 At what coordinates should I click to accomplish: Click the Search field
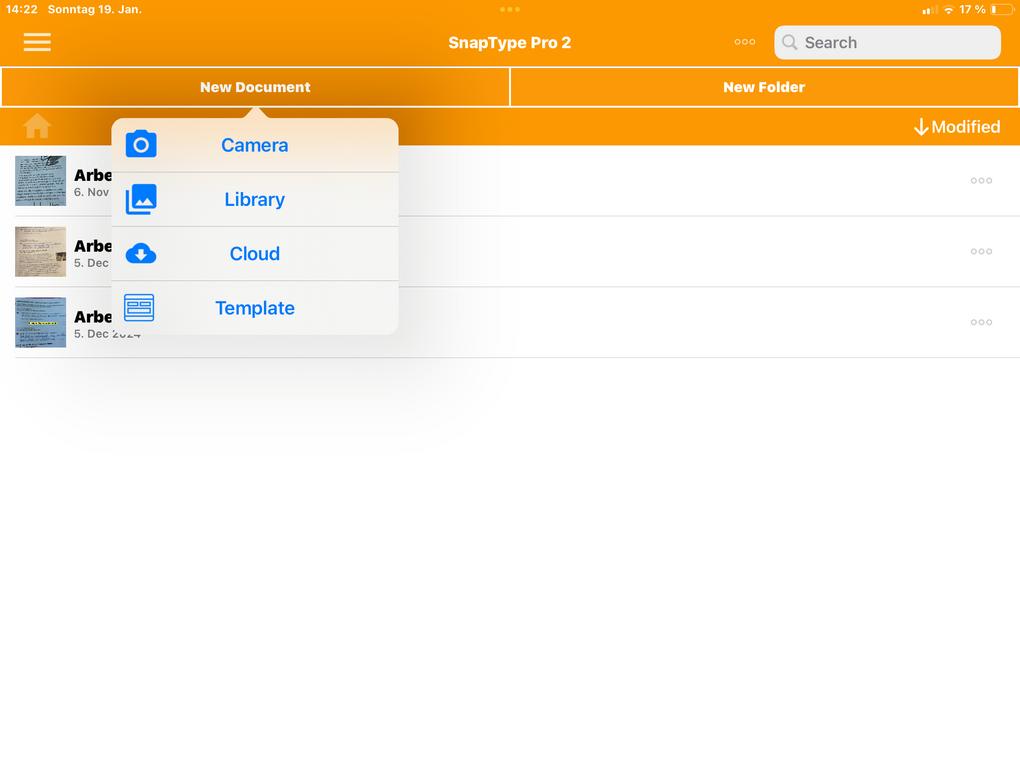pyautogui.click(x=887, y=43)
